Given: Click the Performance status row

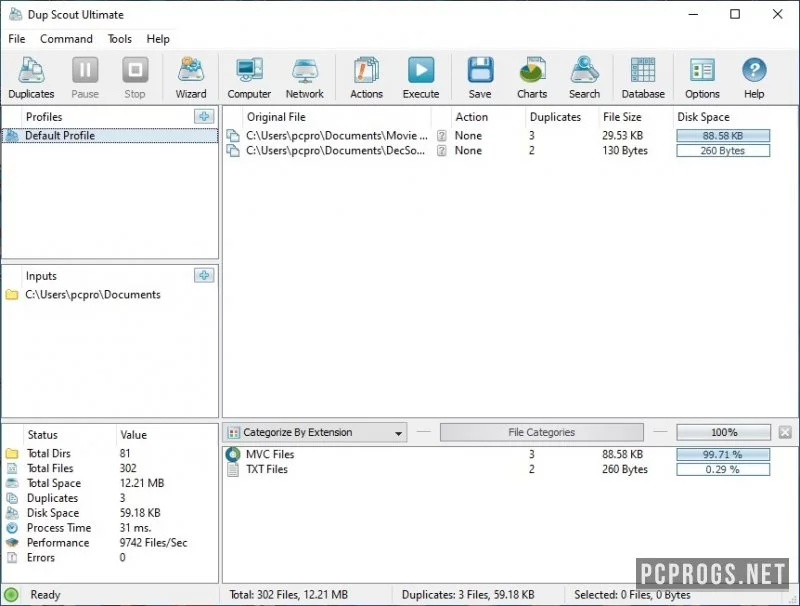Looking at the screenshot, I should click(110, 543).
